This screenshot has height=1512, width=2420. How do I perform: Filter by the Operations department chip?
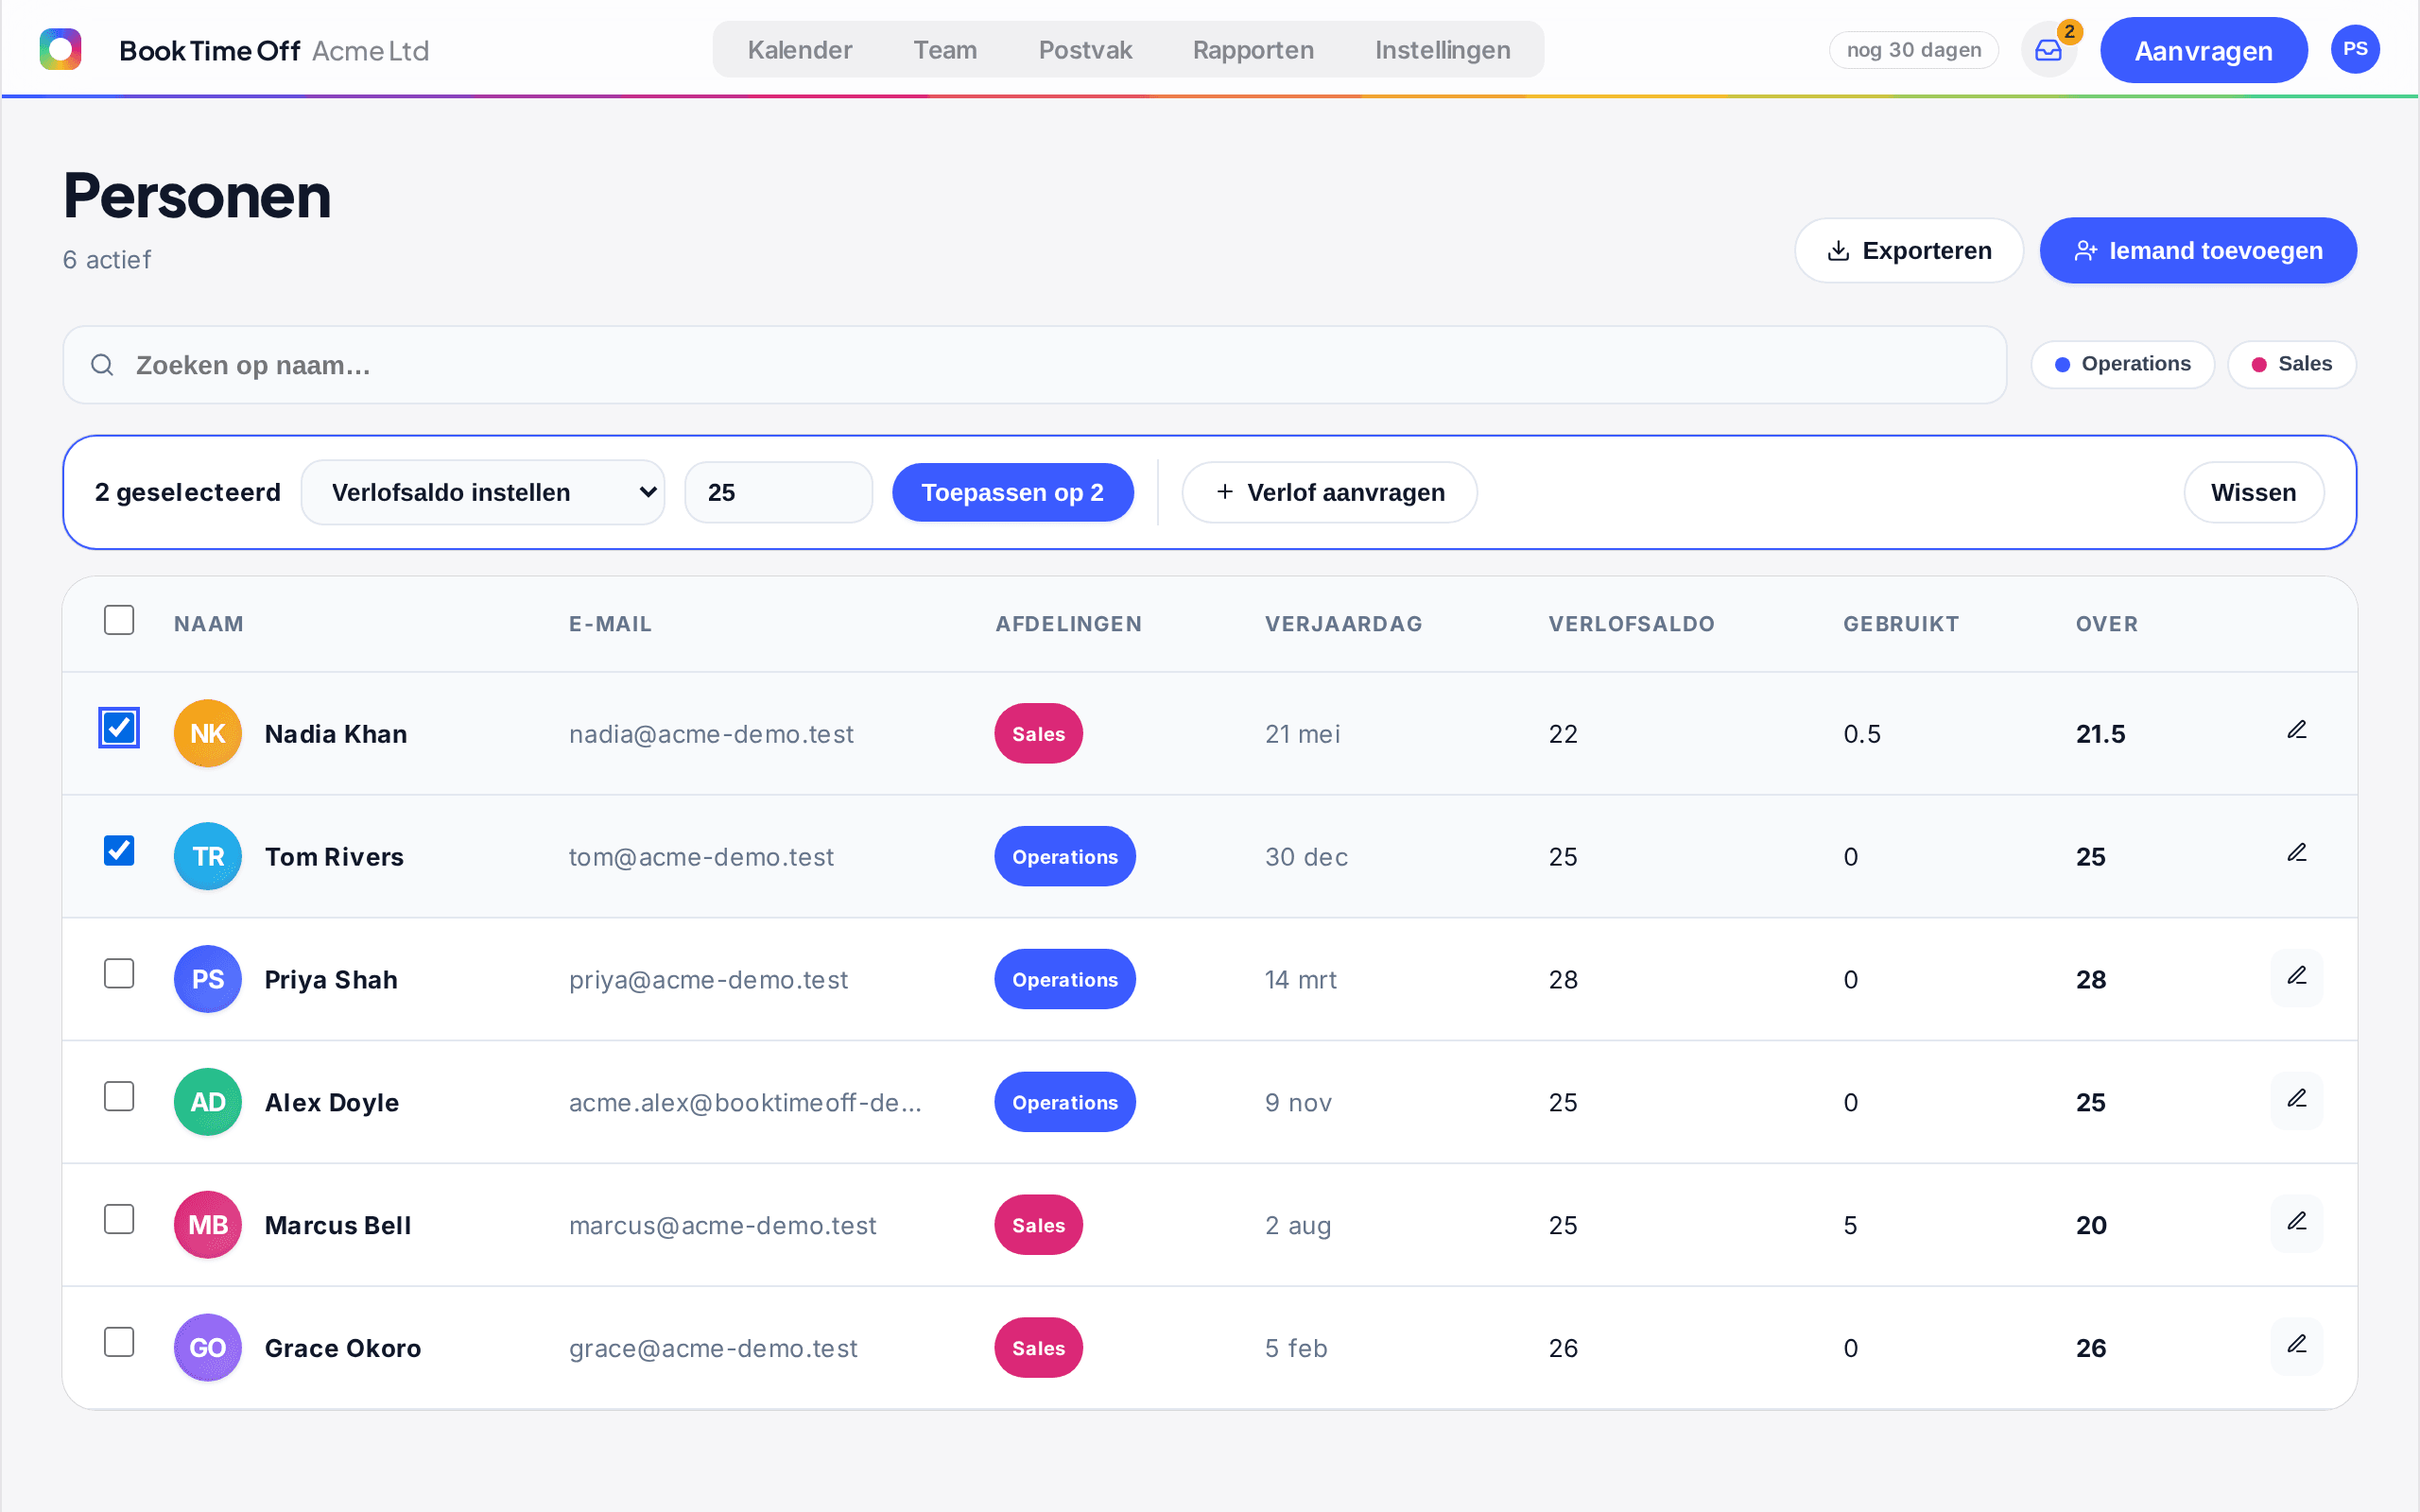2122,364
